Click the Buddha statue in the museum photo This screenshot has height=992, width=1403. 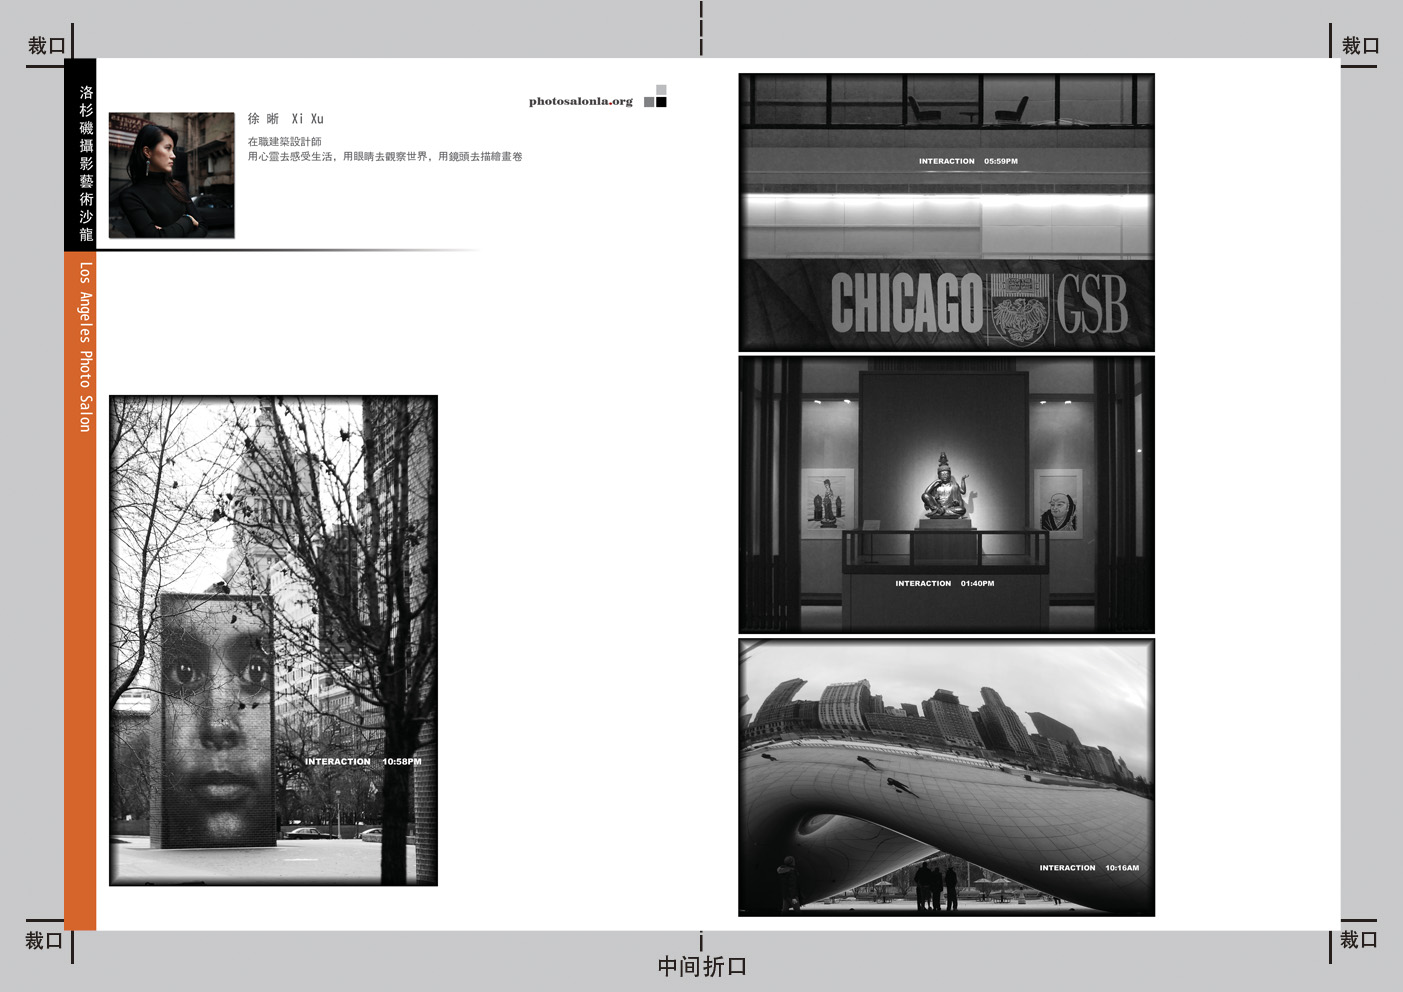pos(944,488)
